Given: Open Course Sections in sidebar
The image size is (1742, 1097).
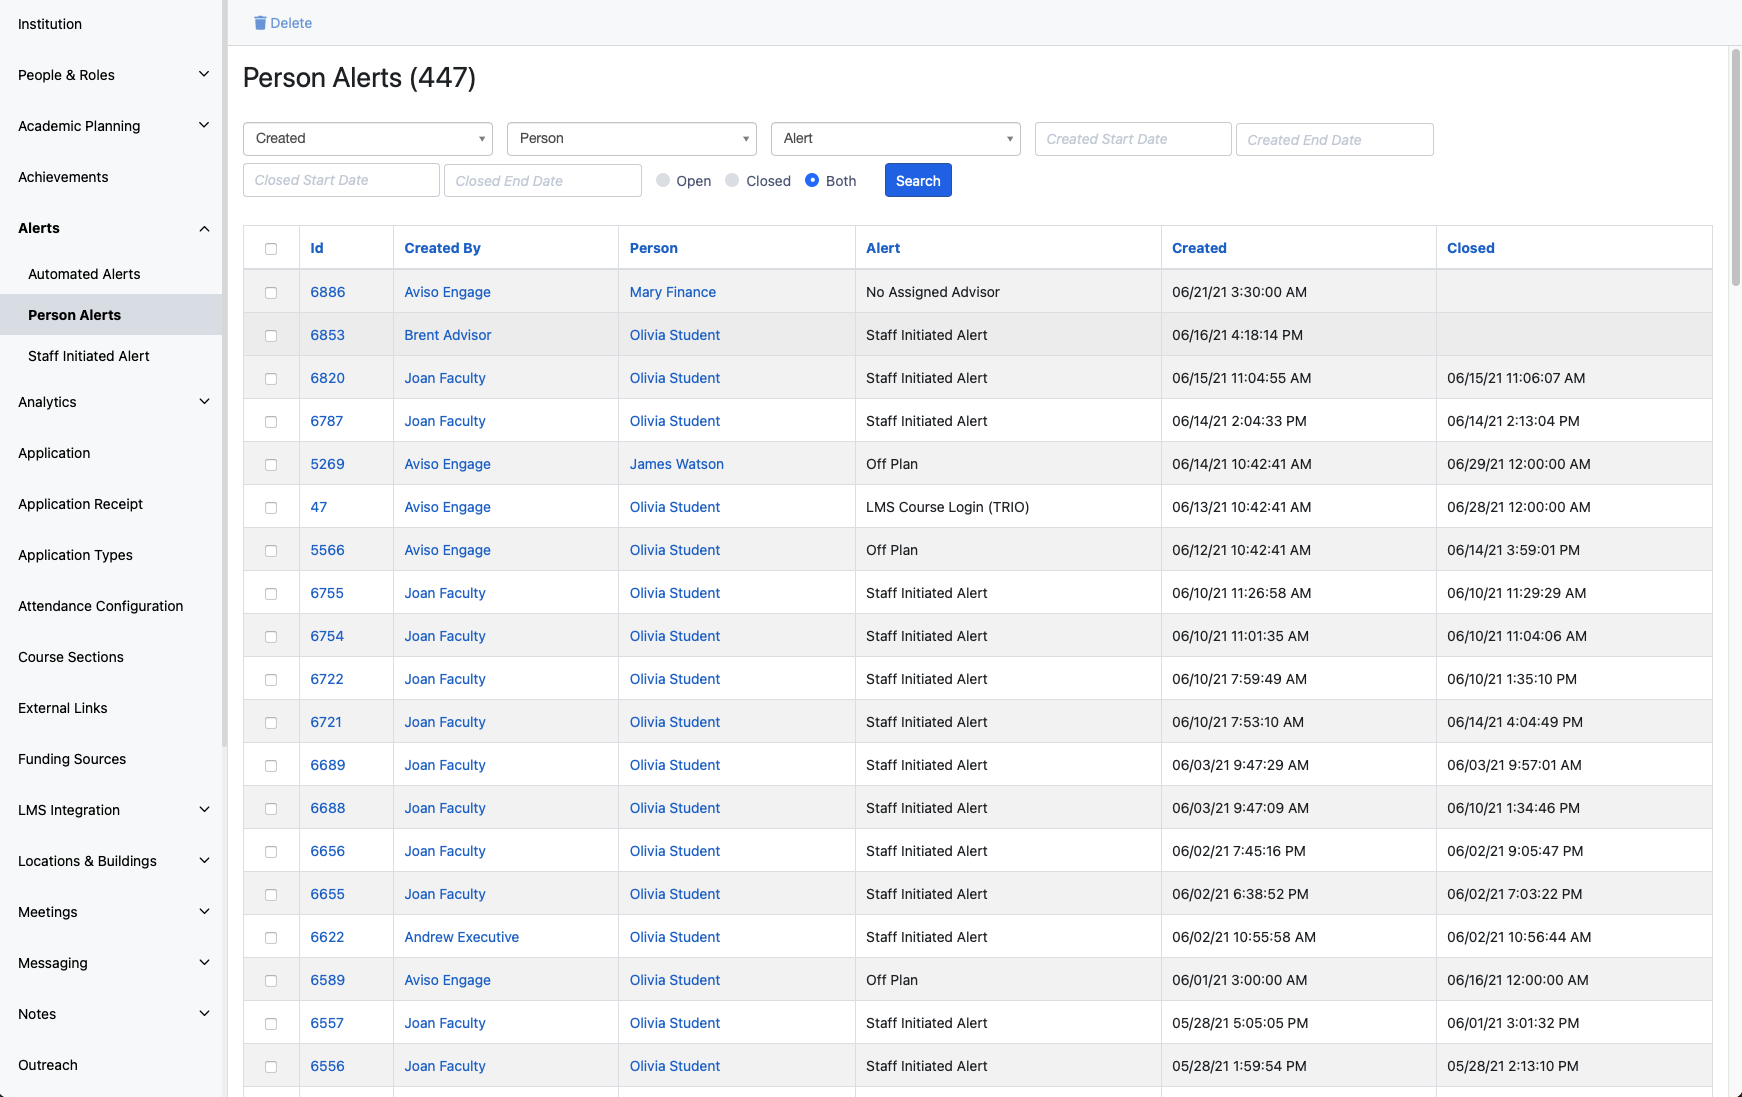Looking at the screenshot, I should pyautogui.click(x=71, y=657).
